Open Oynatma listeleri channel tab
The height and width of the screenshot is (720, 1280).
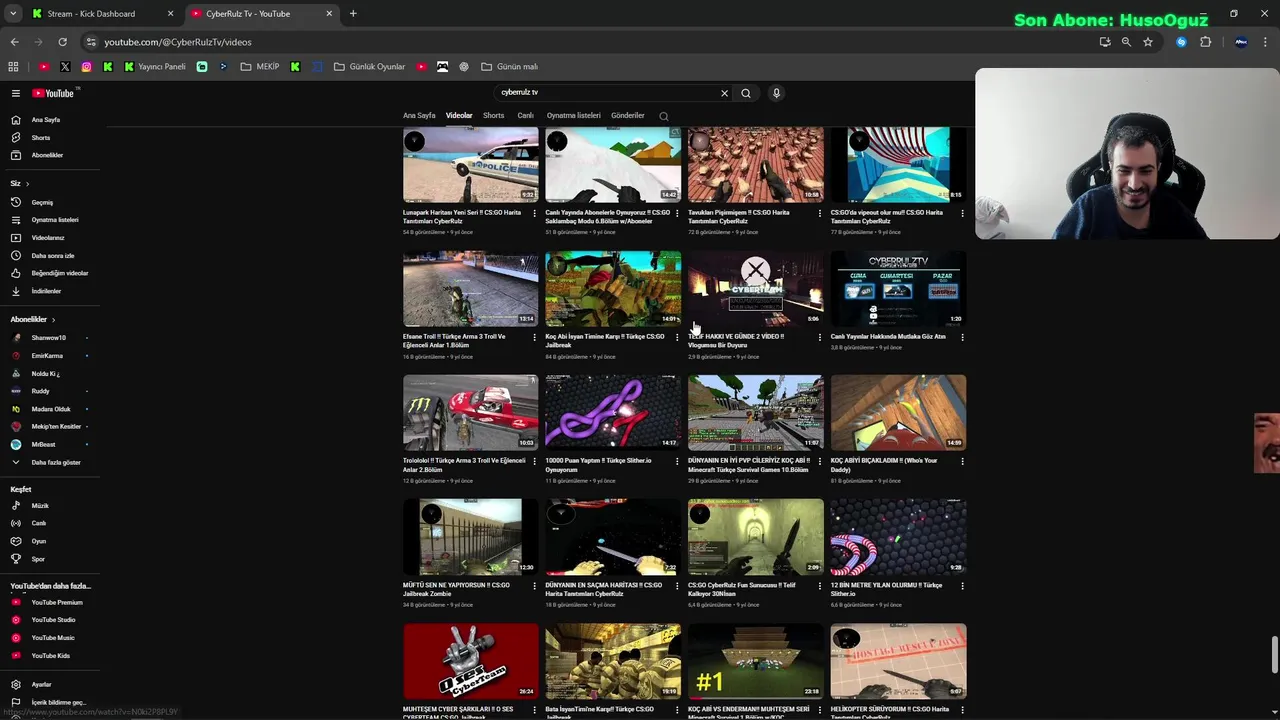tap(574, 116)
